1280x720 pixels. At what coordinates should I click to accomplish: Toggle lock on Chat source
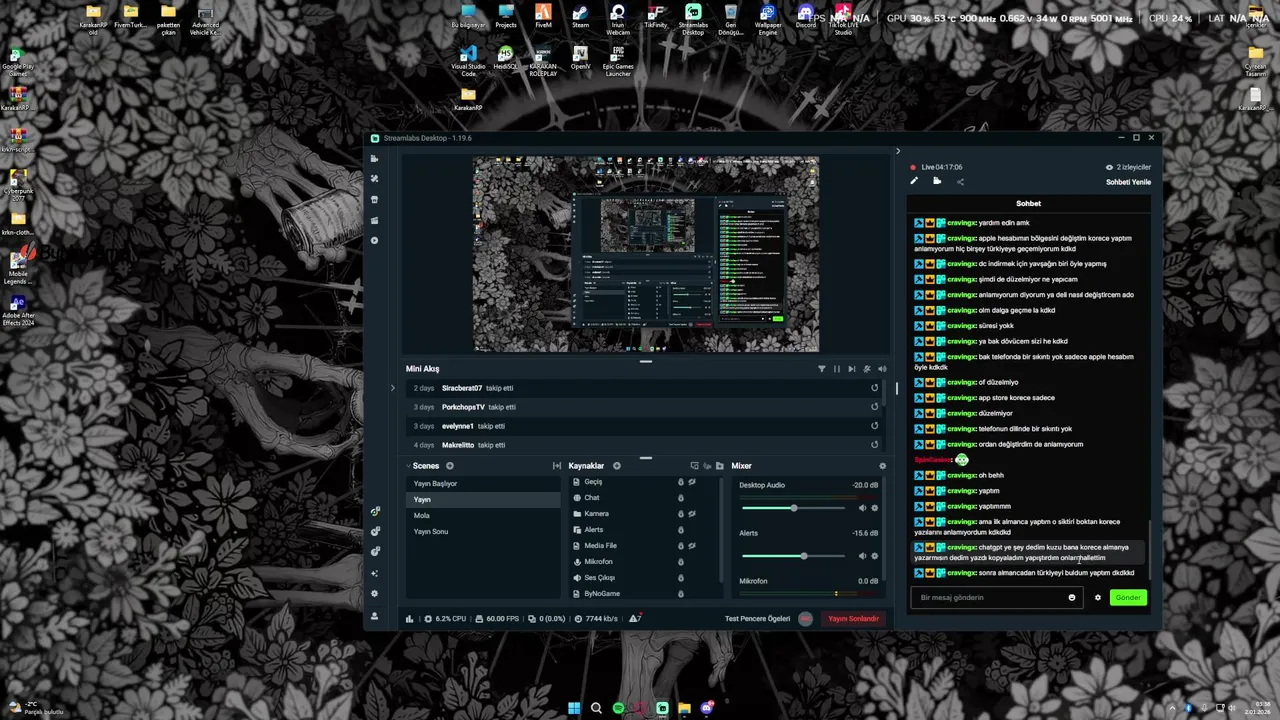(681, 498)
